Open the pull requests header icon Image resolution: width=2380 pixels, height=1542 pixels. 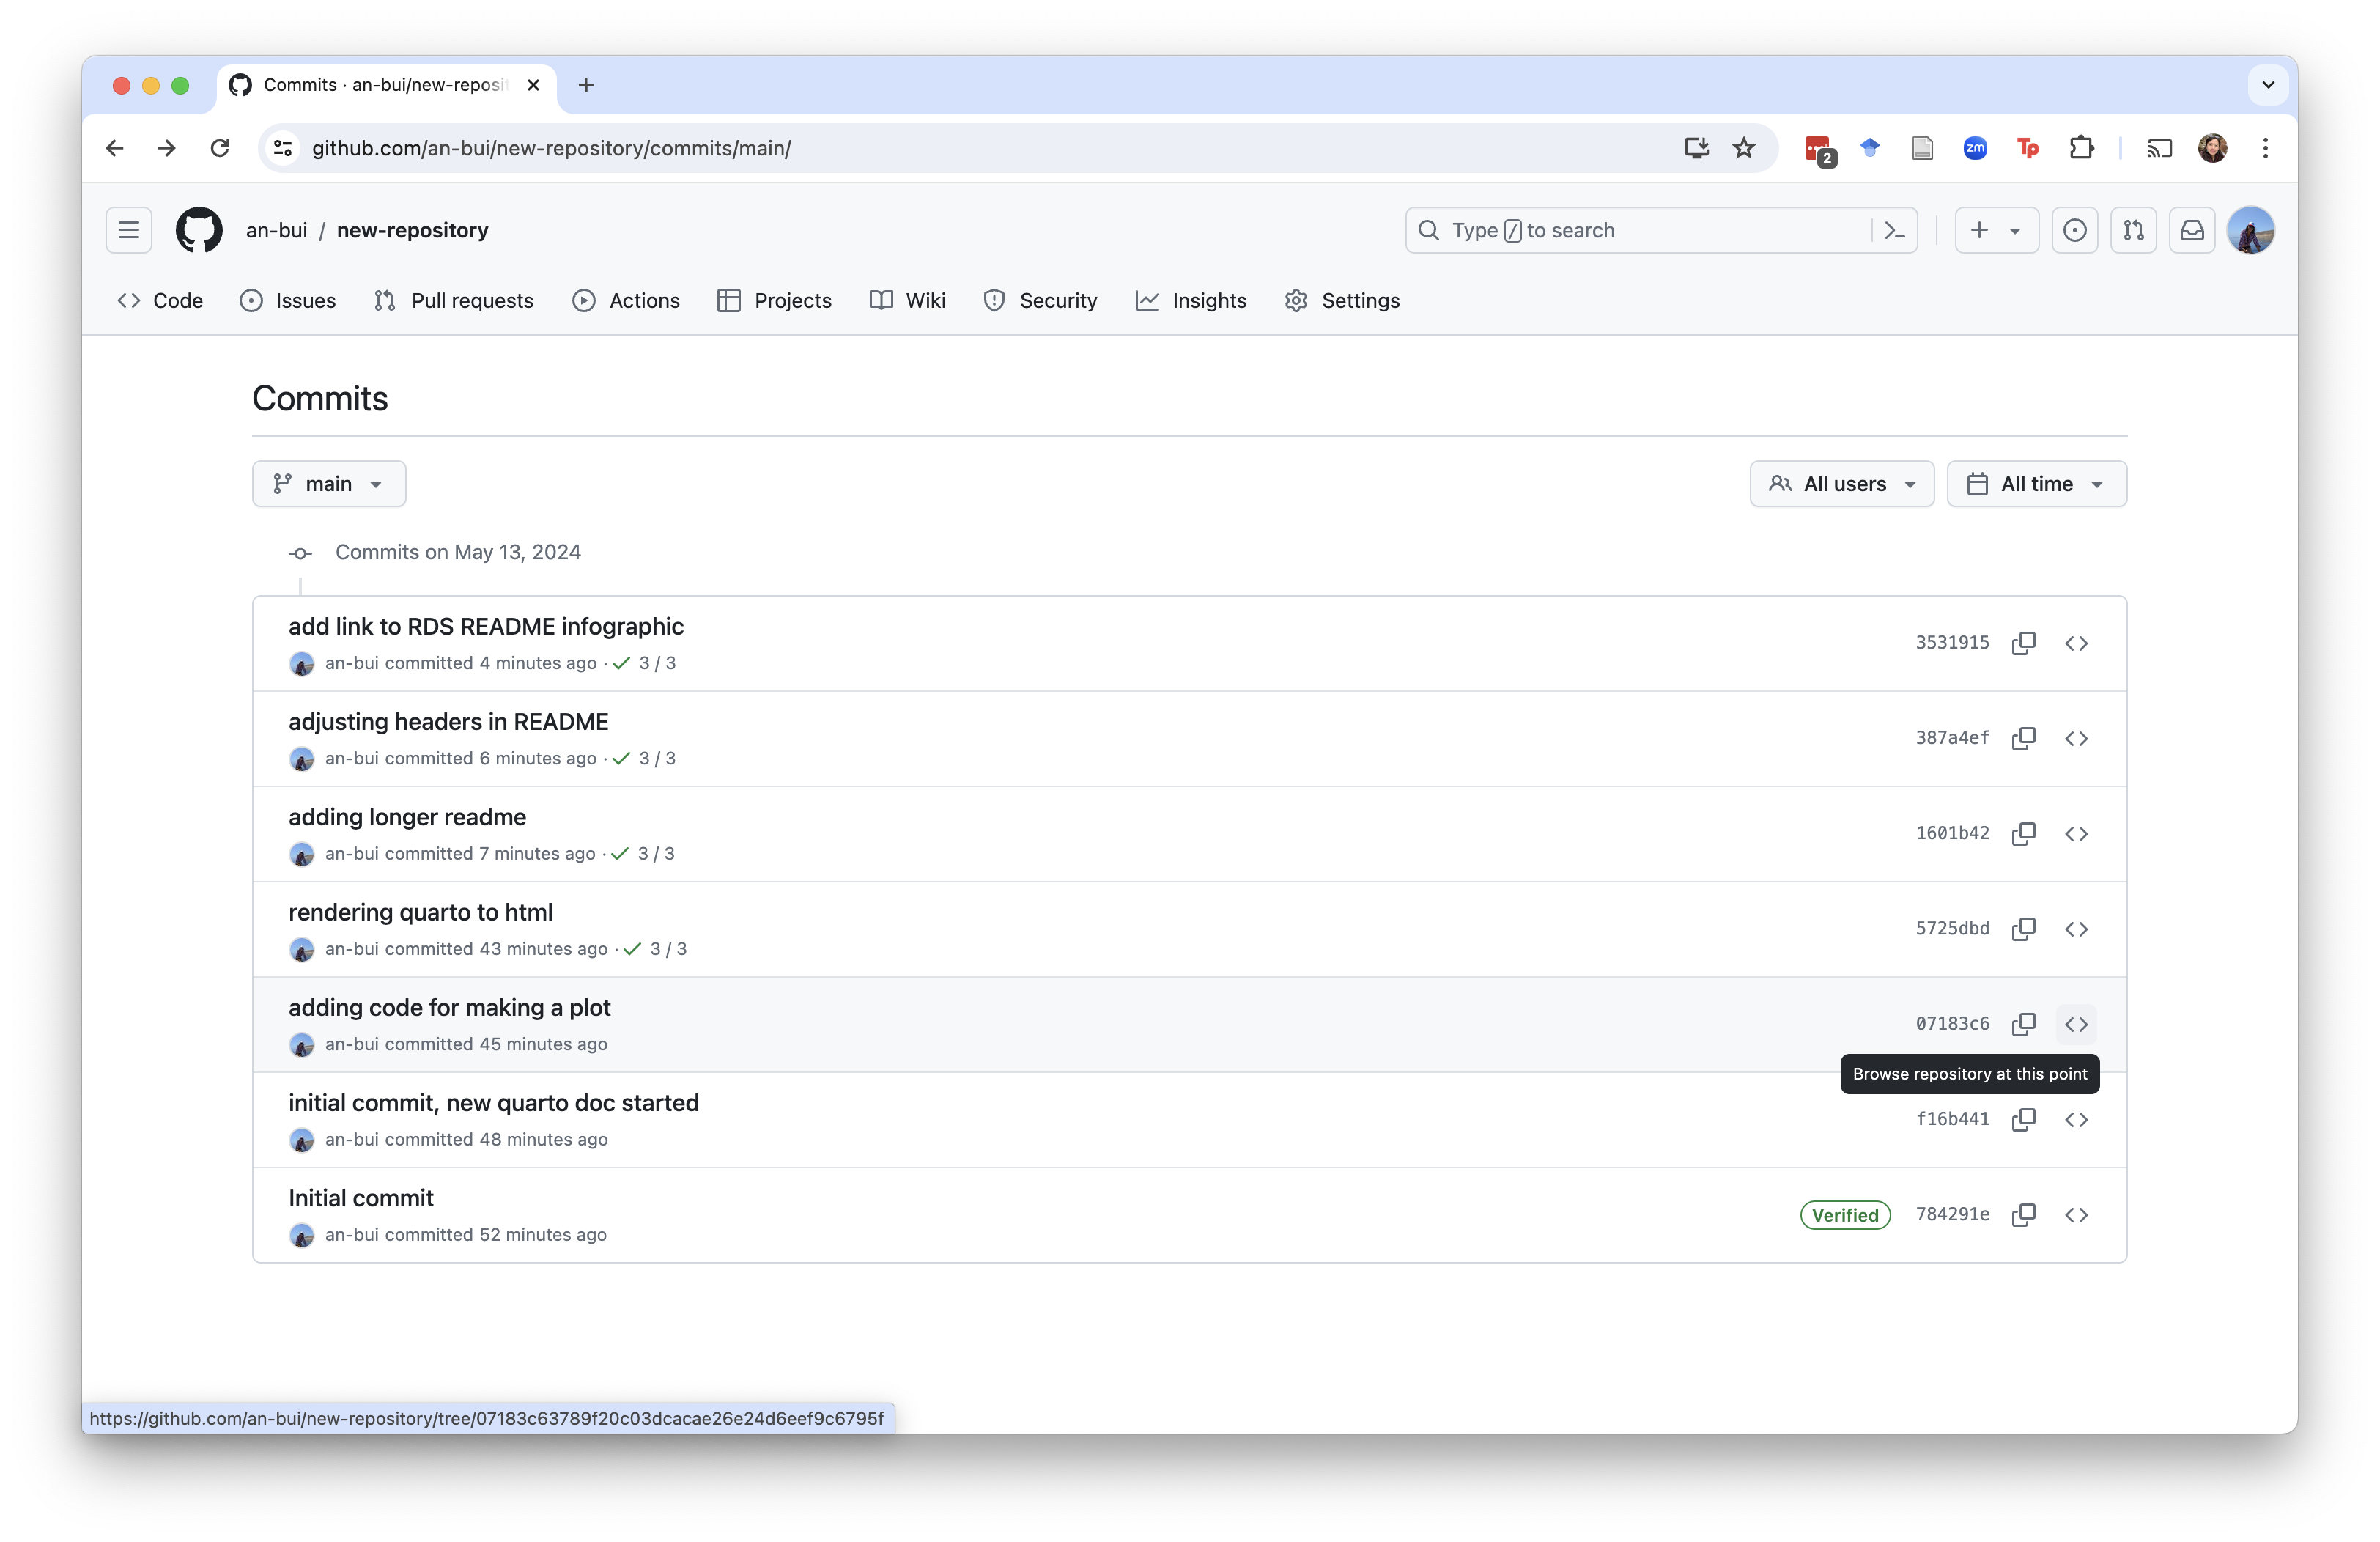pyautogui.click(x=2133, y=230)
